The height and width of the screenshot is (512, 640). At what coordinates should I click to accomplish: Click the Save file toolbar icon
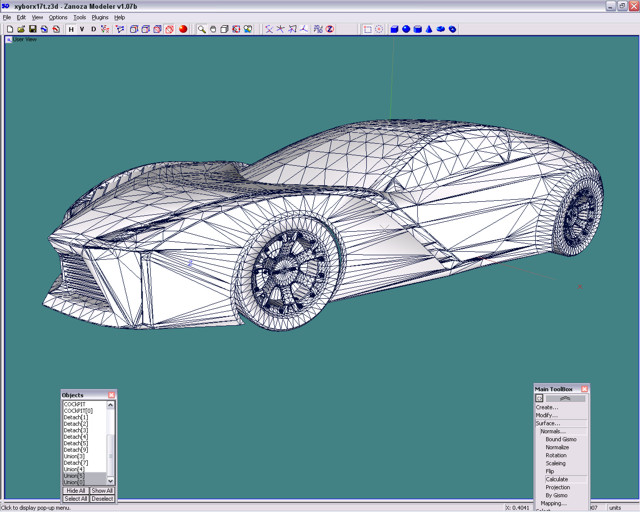click(32, 29)
